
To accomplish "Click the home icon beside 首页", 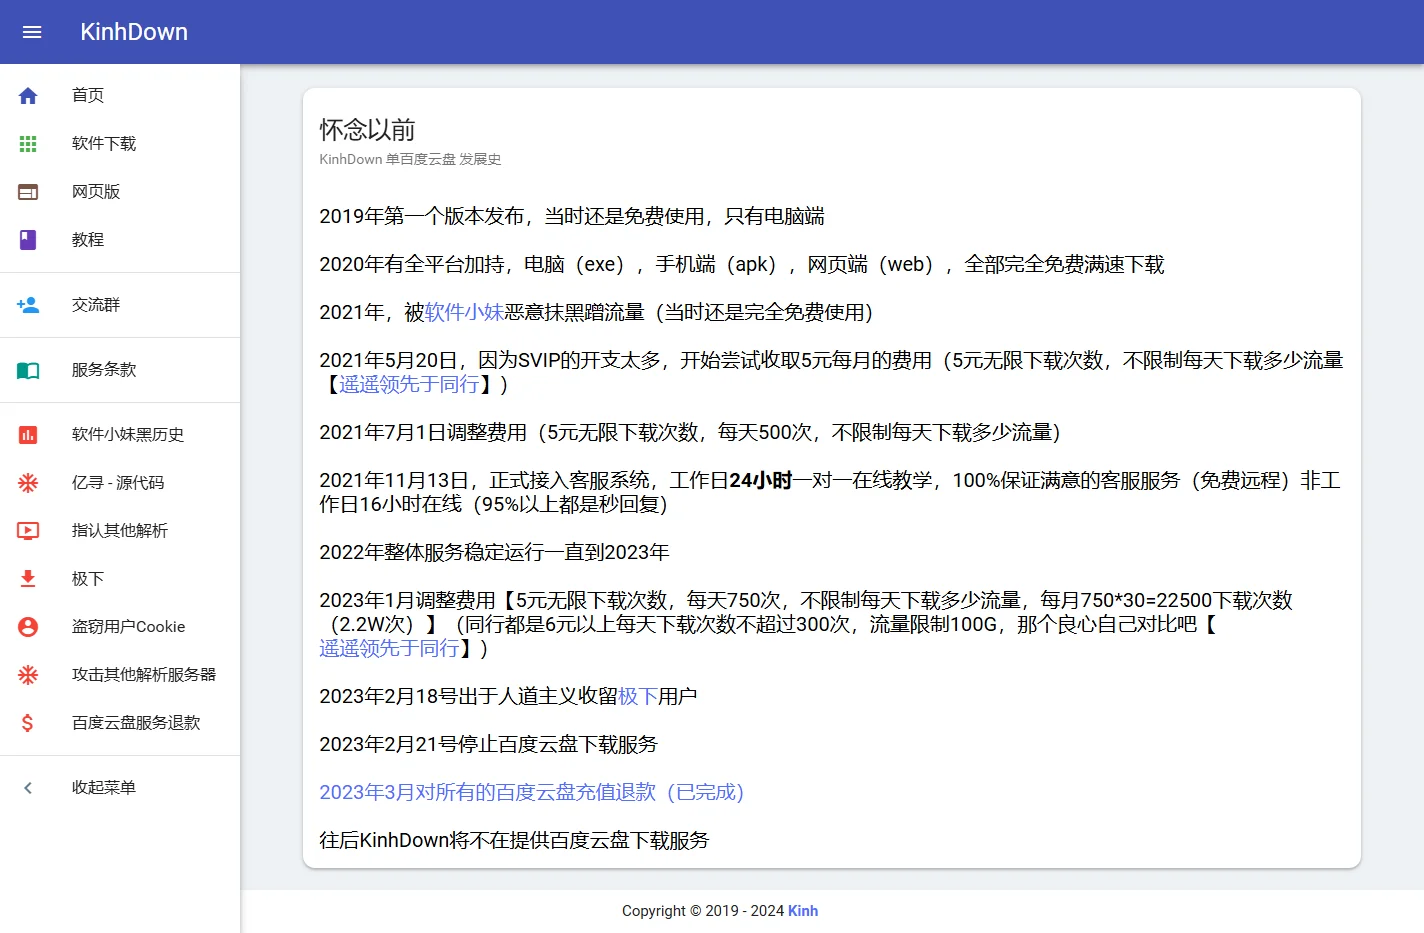I will 28,96.
